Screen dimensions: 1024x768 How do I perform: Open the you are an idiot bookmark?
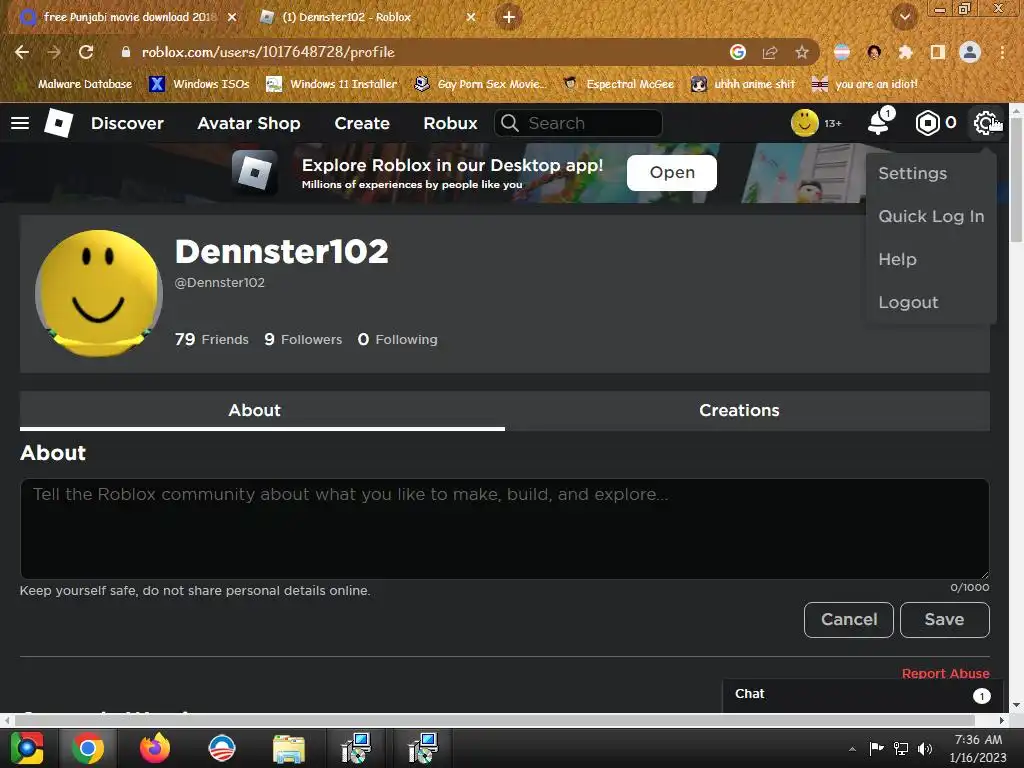(865, 84)
